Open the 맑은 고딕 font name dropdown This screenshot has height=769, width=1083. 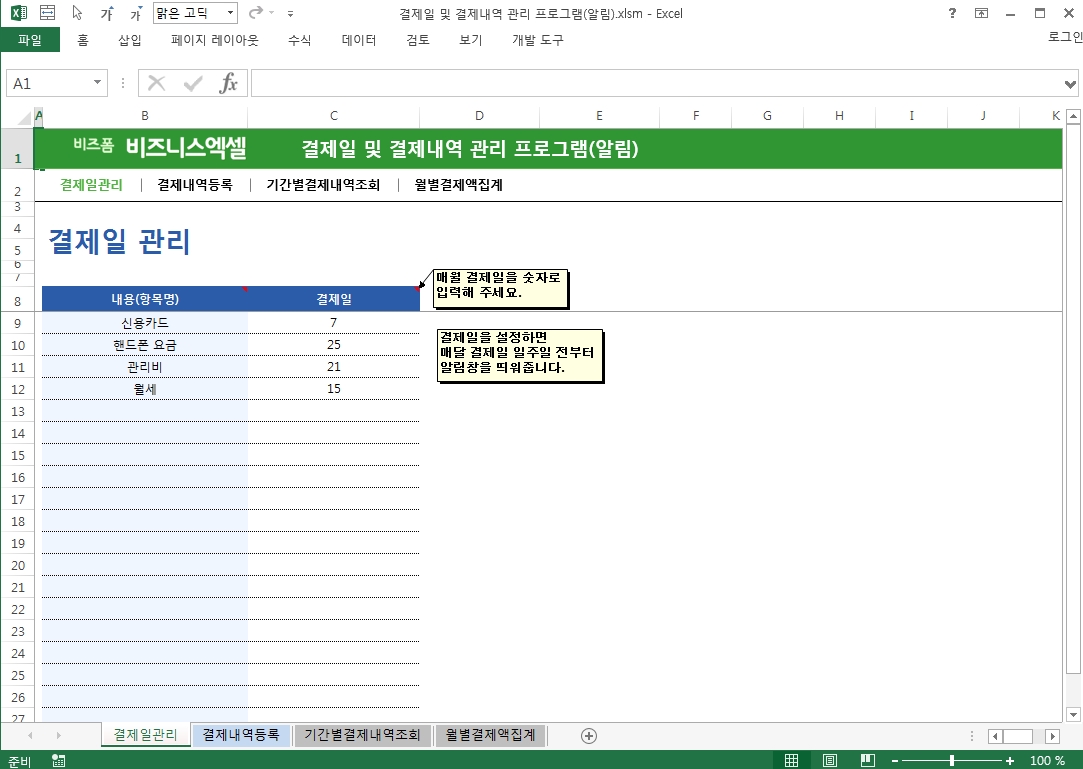coord(231,13)
